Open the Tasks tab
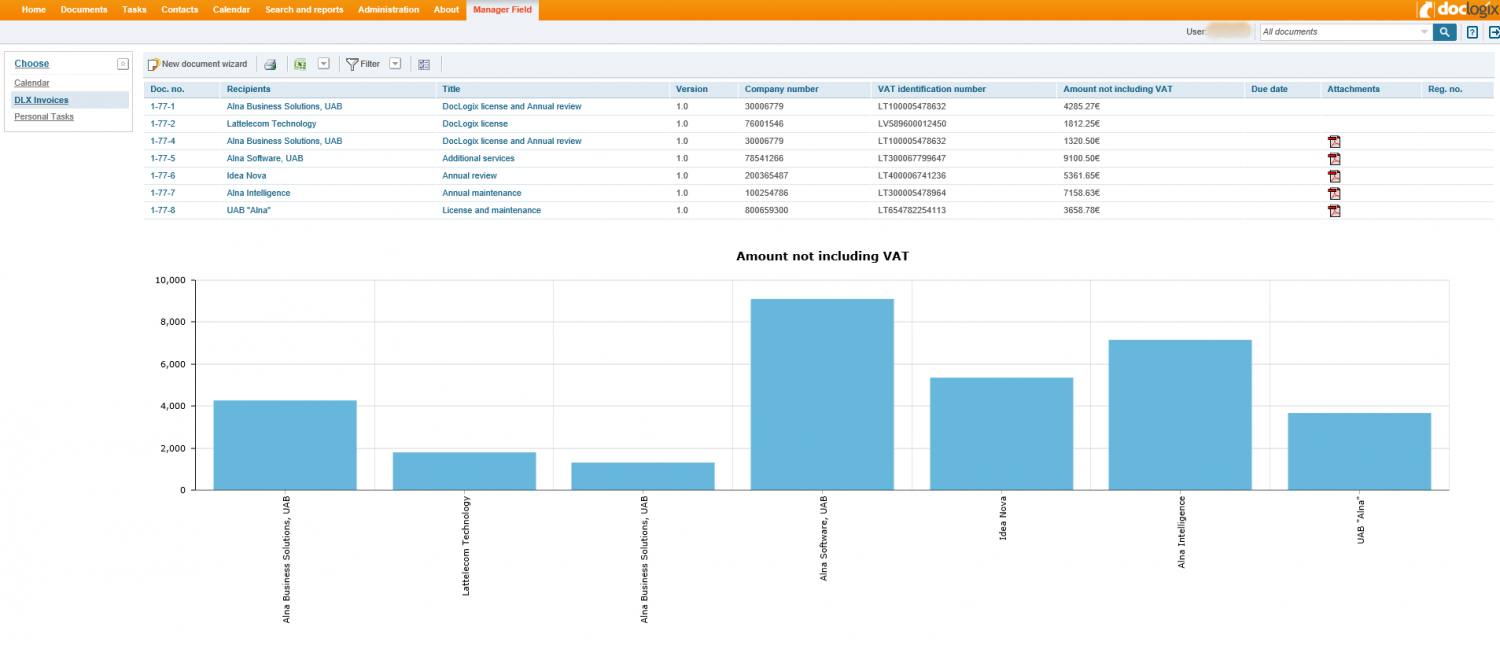Screen dimensions: 1500x645 [x=134, y=10]
